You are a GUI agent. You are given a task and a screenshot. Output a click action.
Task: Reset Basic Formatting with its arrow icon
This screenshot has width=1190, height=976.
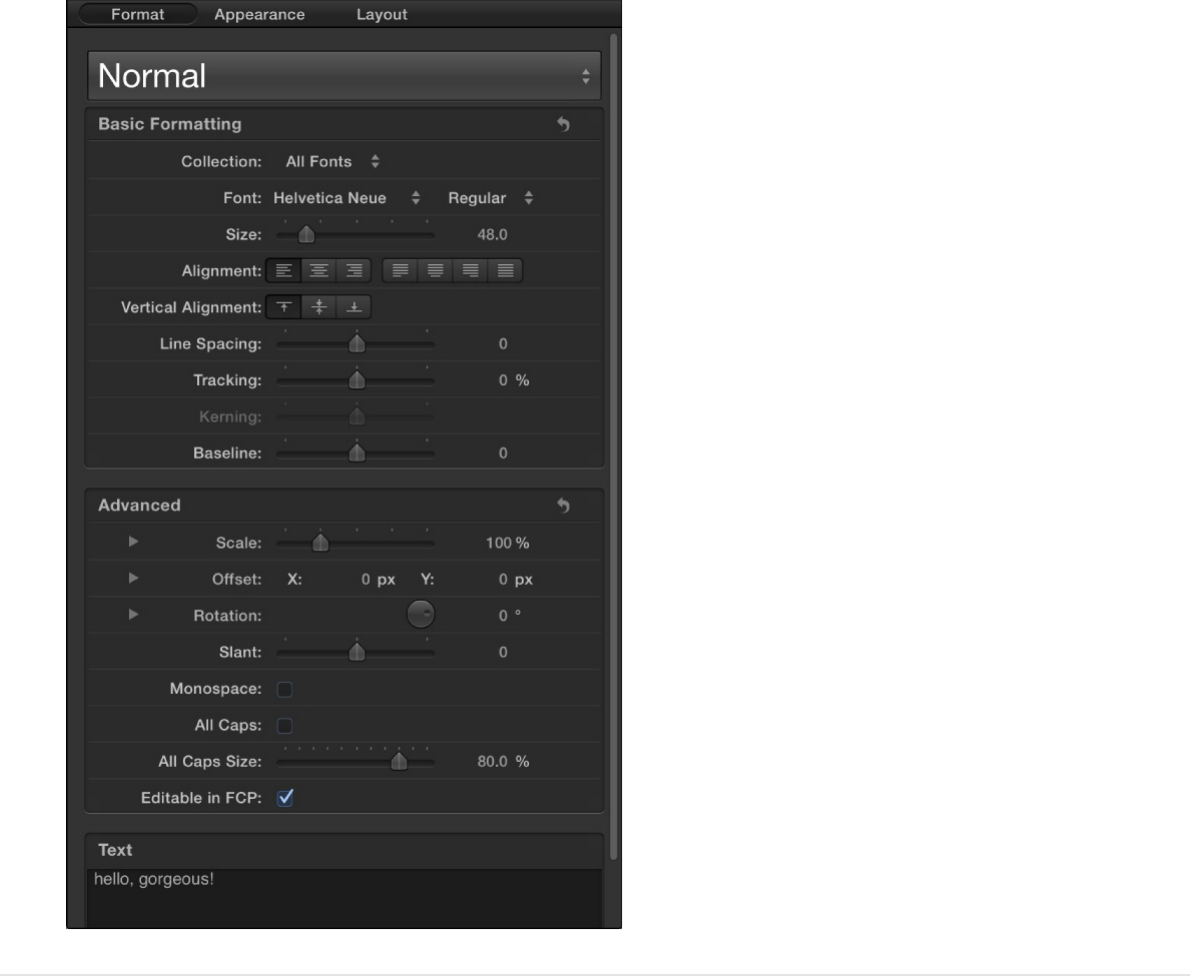pos(563,124)
